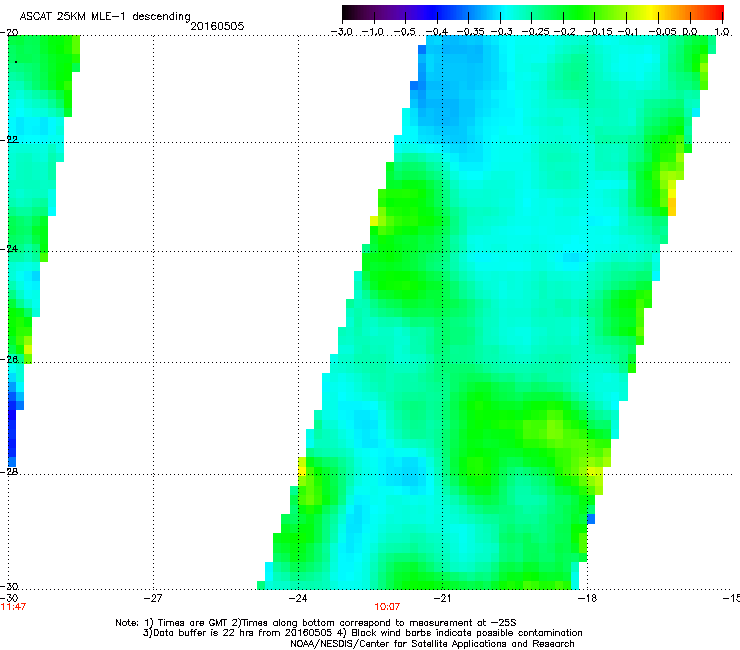The image size is (740, 650).
Task: Click the "ASCAT 25KM MLE-1 descending" plot title
Action: click(105, 17)
